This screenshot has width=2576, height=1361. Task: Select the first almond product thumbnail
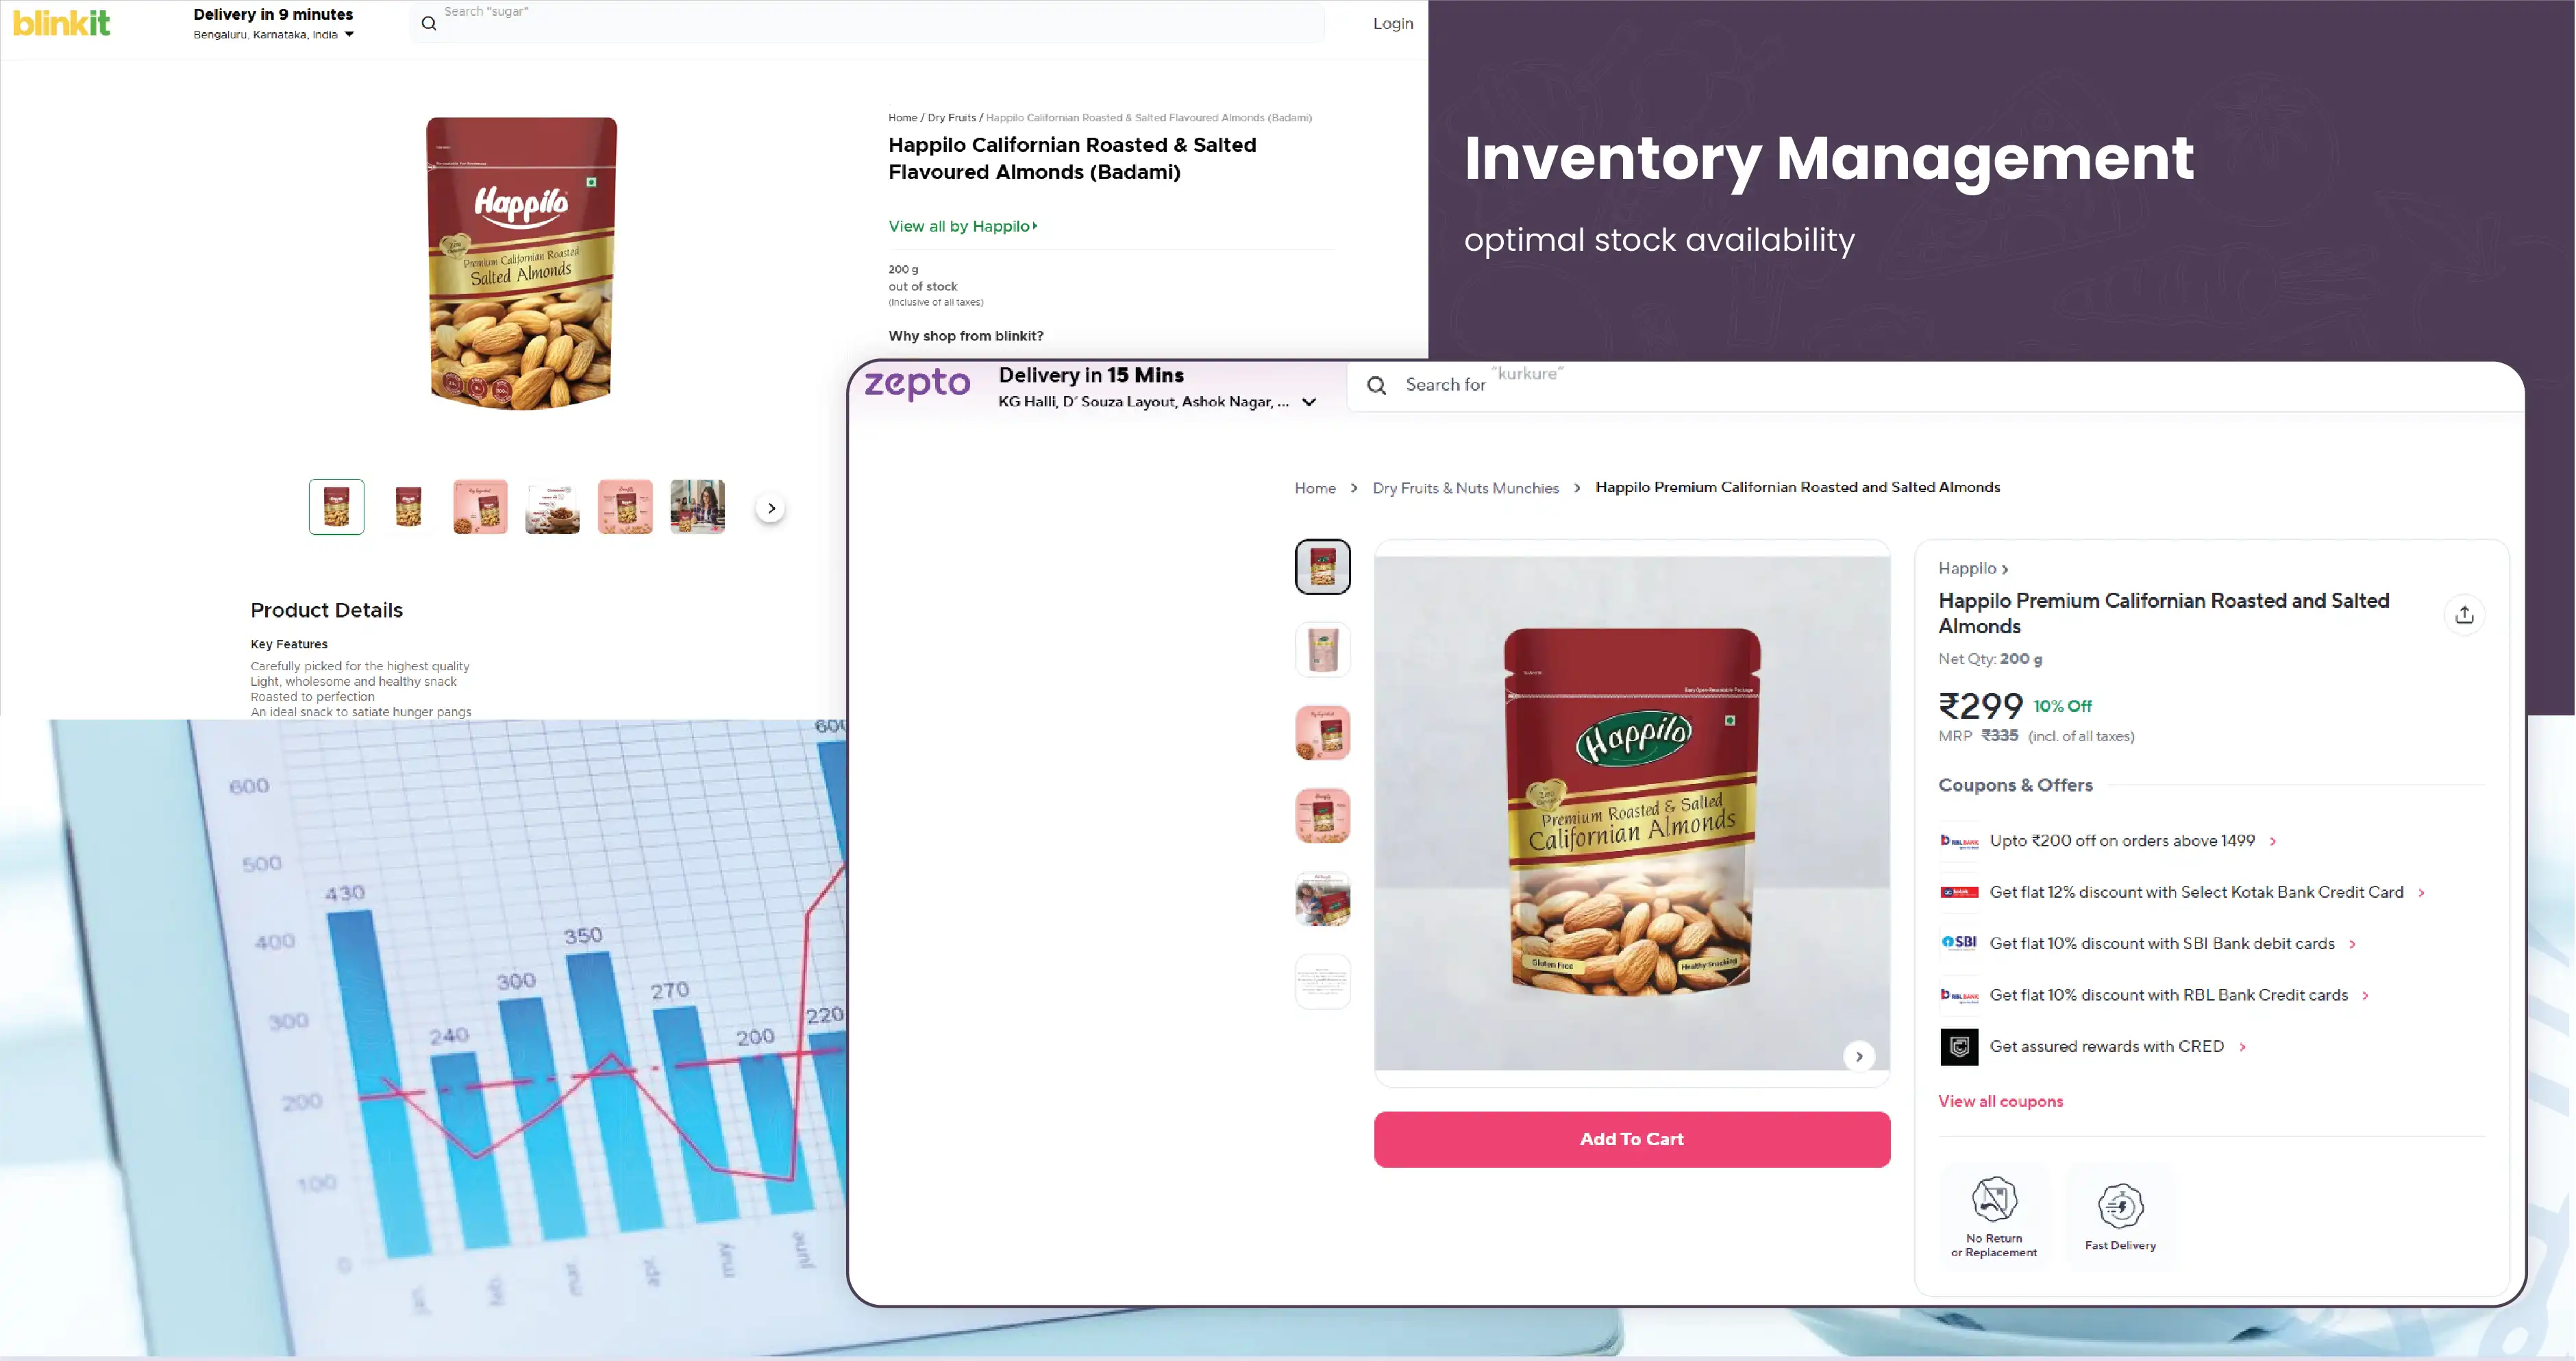coord(336,506)
